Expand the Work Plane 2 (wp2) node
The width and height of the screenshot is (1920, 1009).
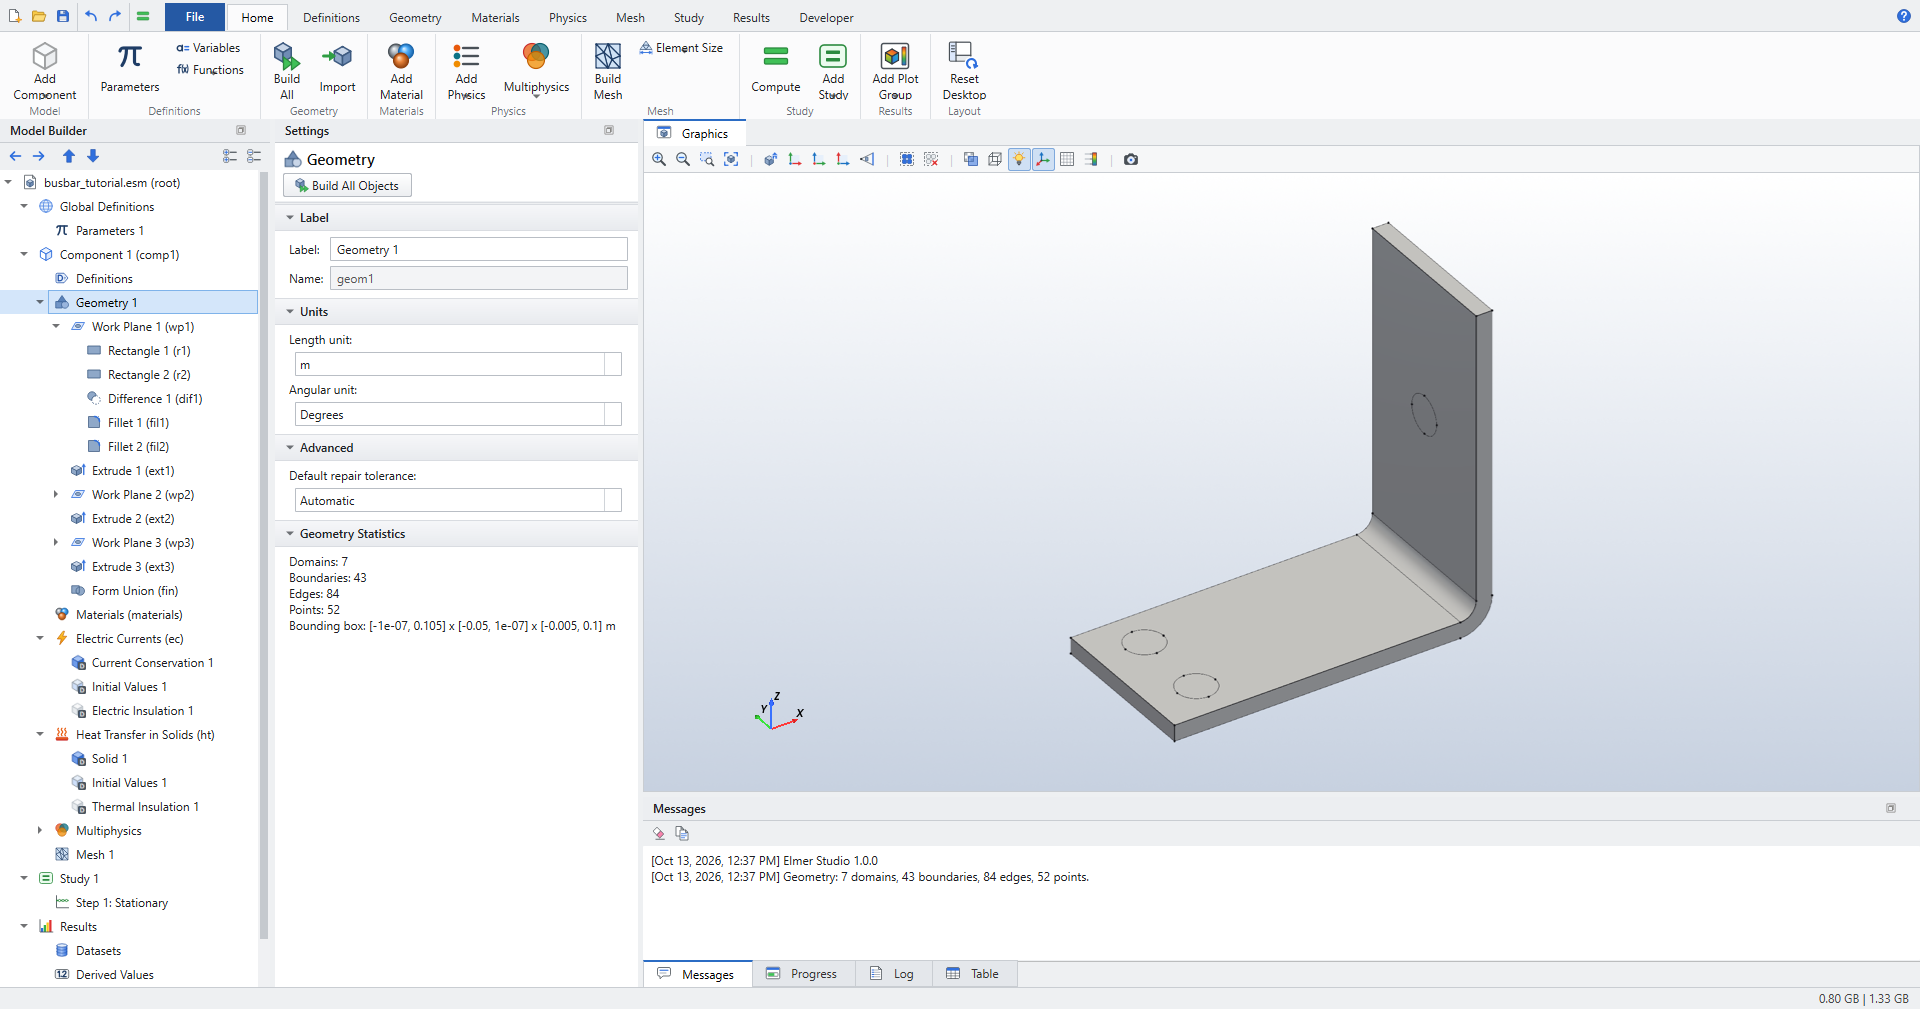[x=56, y=495]
